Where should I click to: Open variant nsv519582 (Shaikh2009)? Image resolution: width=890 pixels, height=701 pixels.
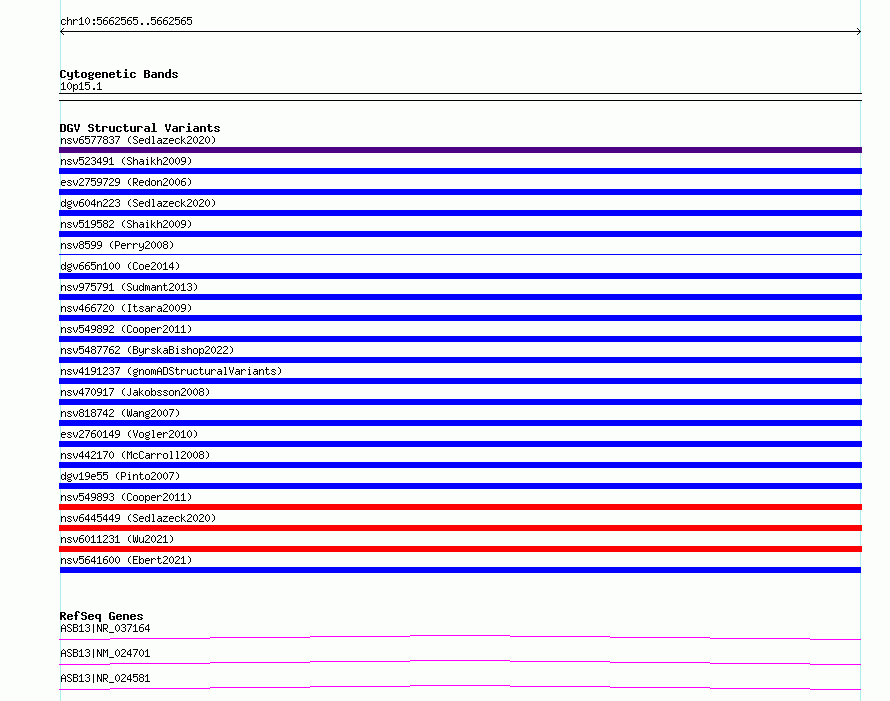click(126, 224)
